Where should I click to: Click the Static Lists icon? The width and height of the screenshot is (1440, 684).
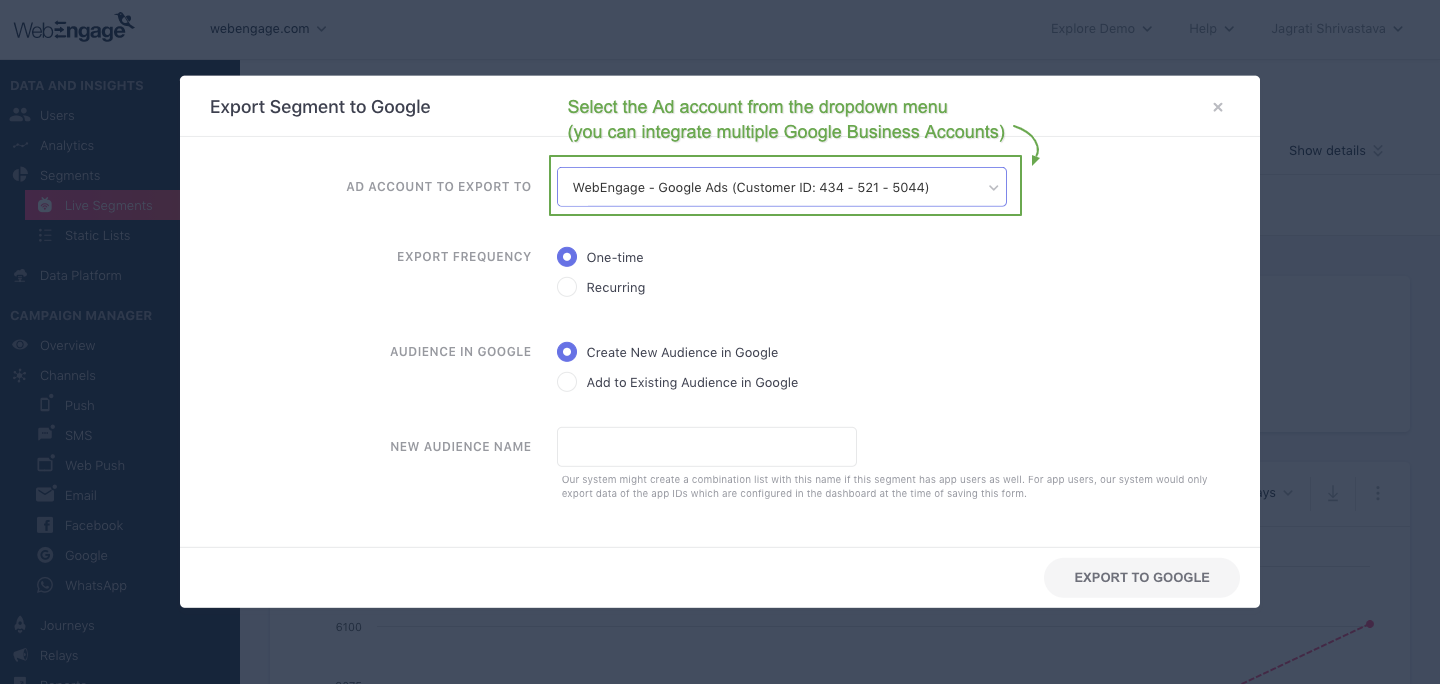tap(45, 235)
